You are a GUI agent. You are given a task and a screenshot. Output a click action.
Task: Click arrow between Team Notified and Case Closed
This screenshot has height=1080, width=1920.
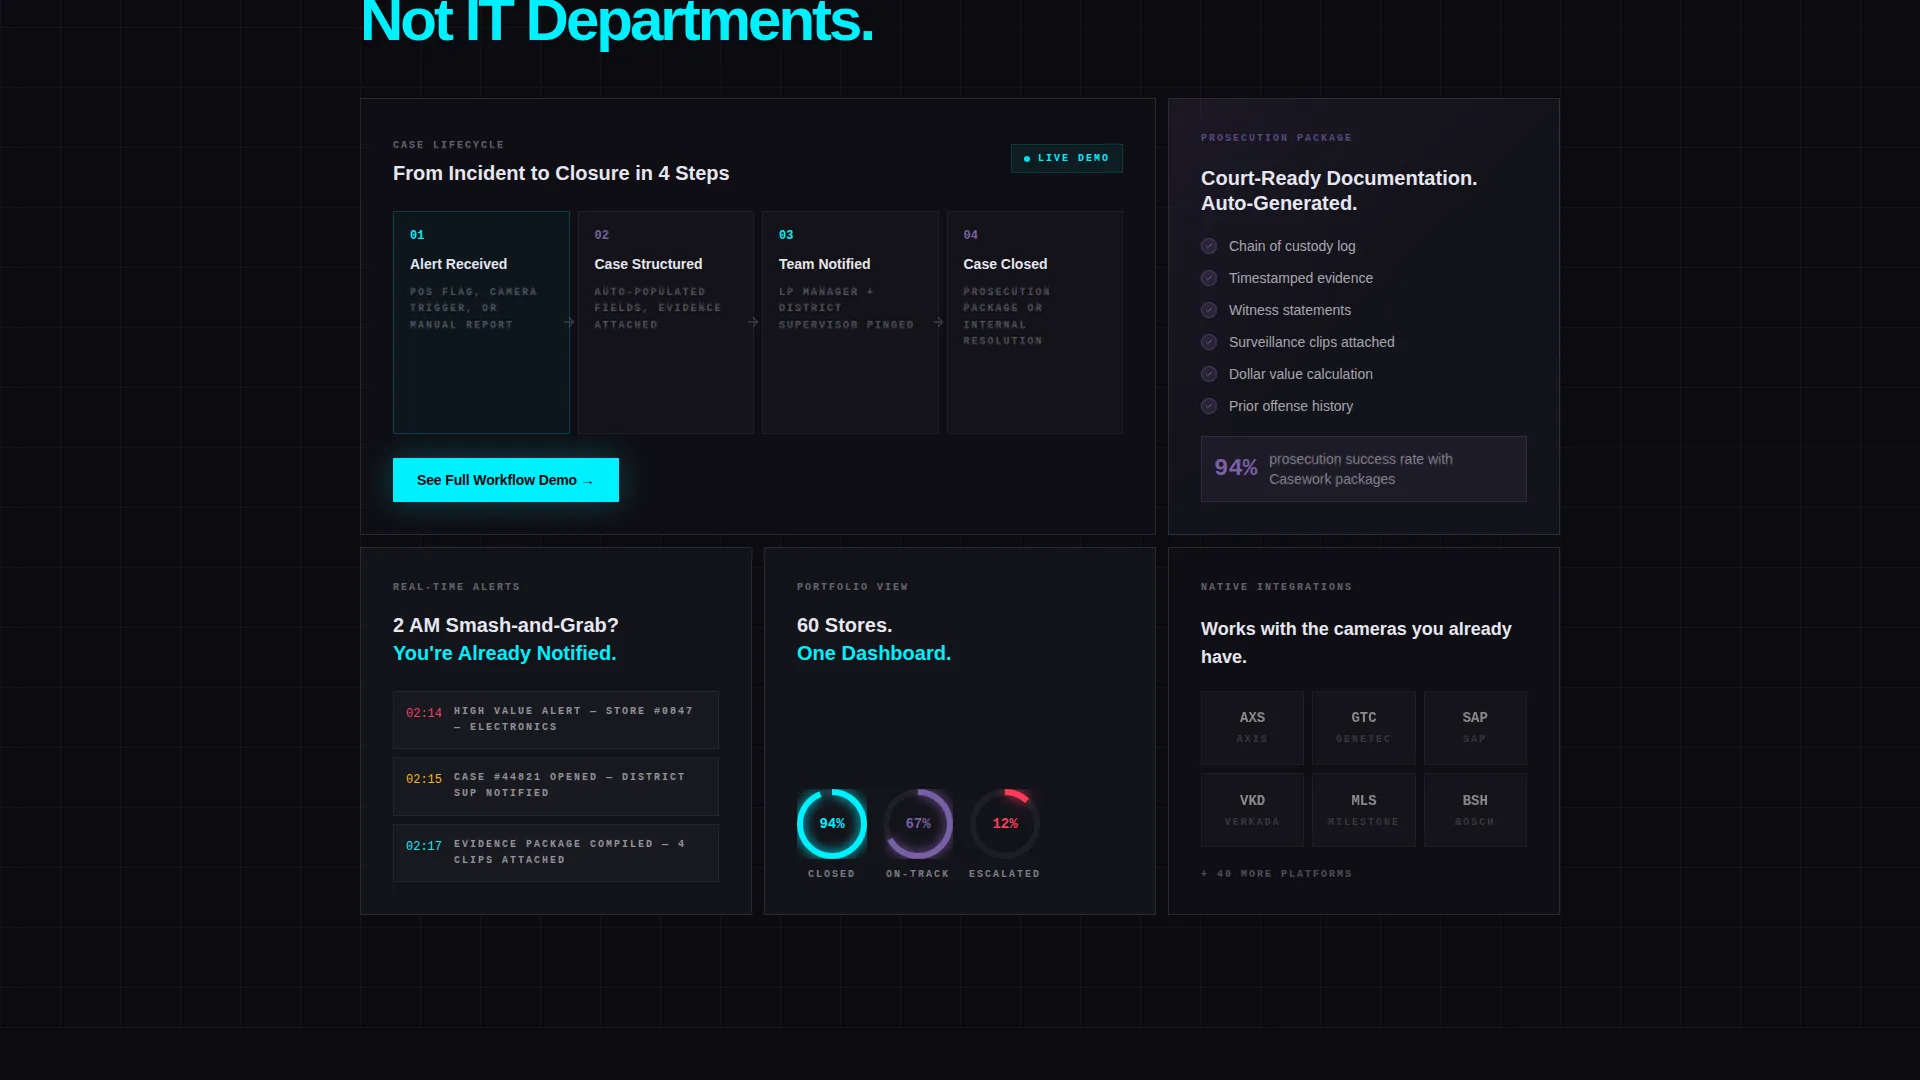coord(938,322)
